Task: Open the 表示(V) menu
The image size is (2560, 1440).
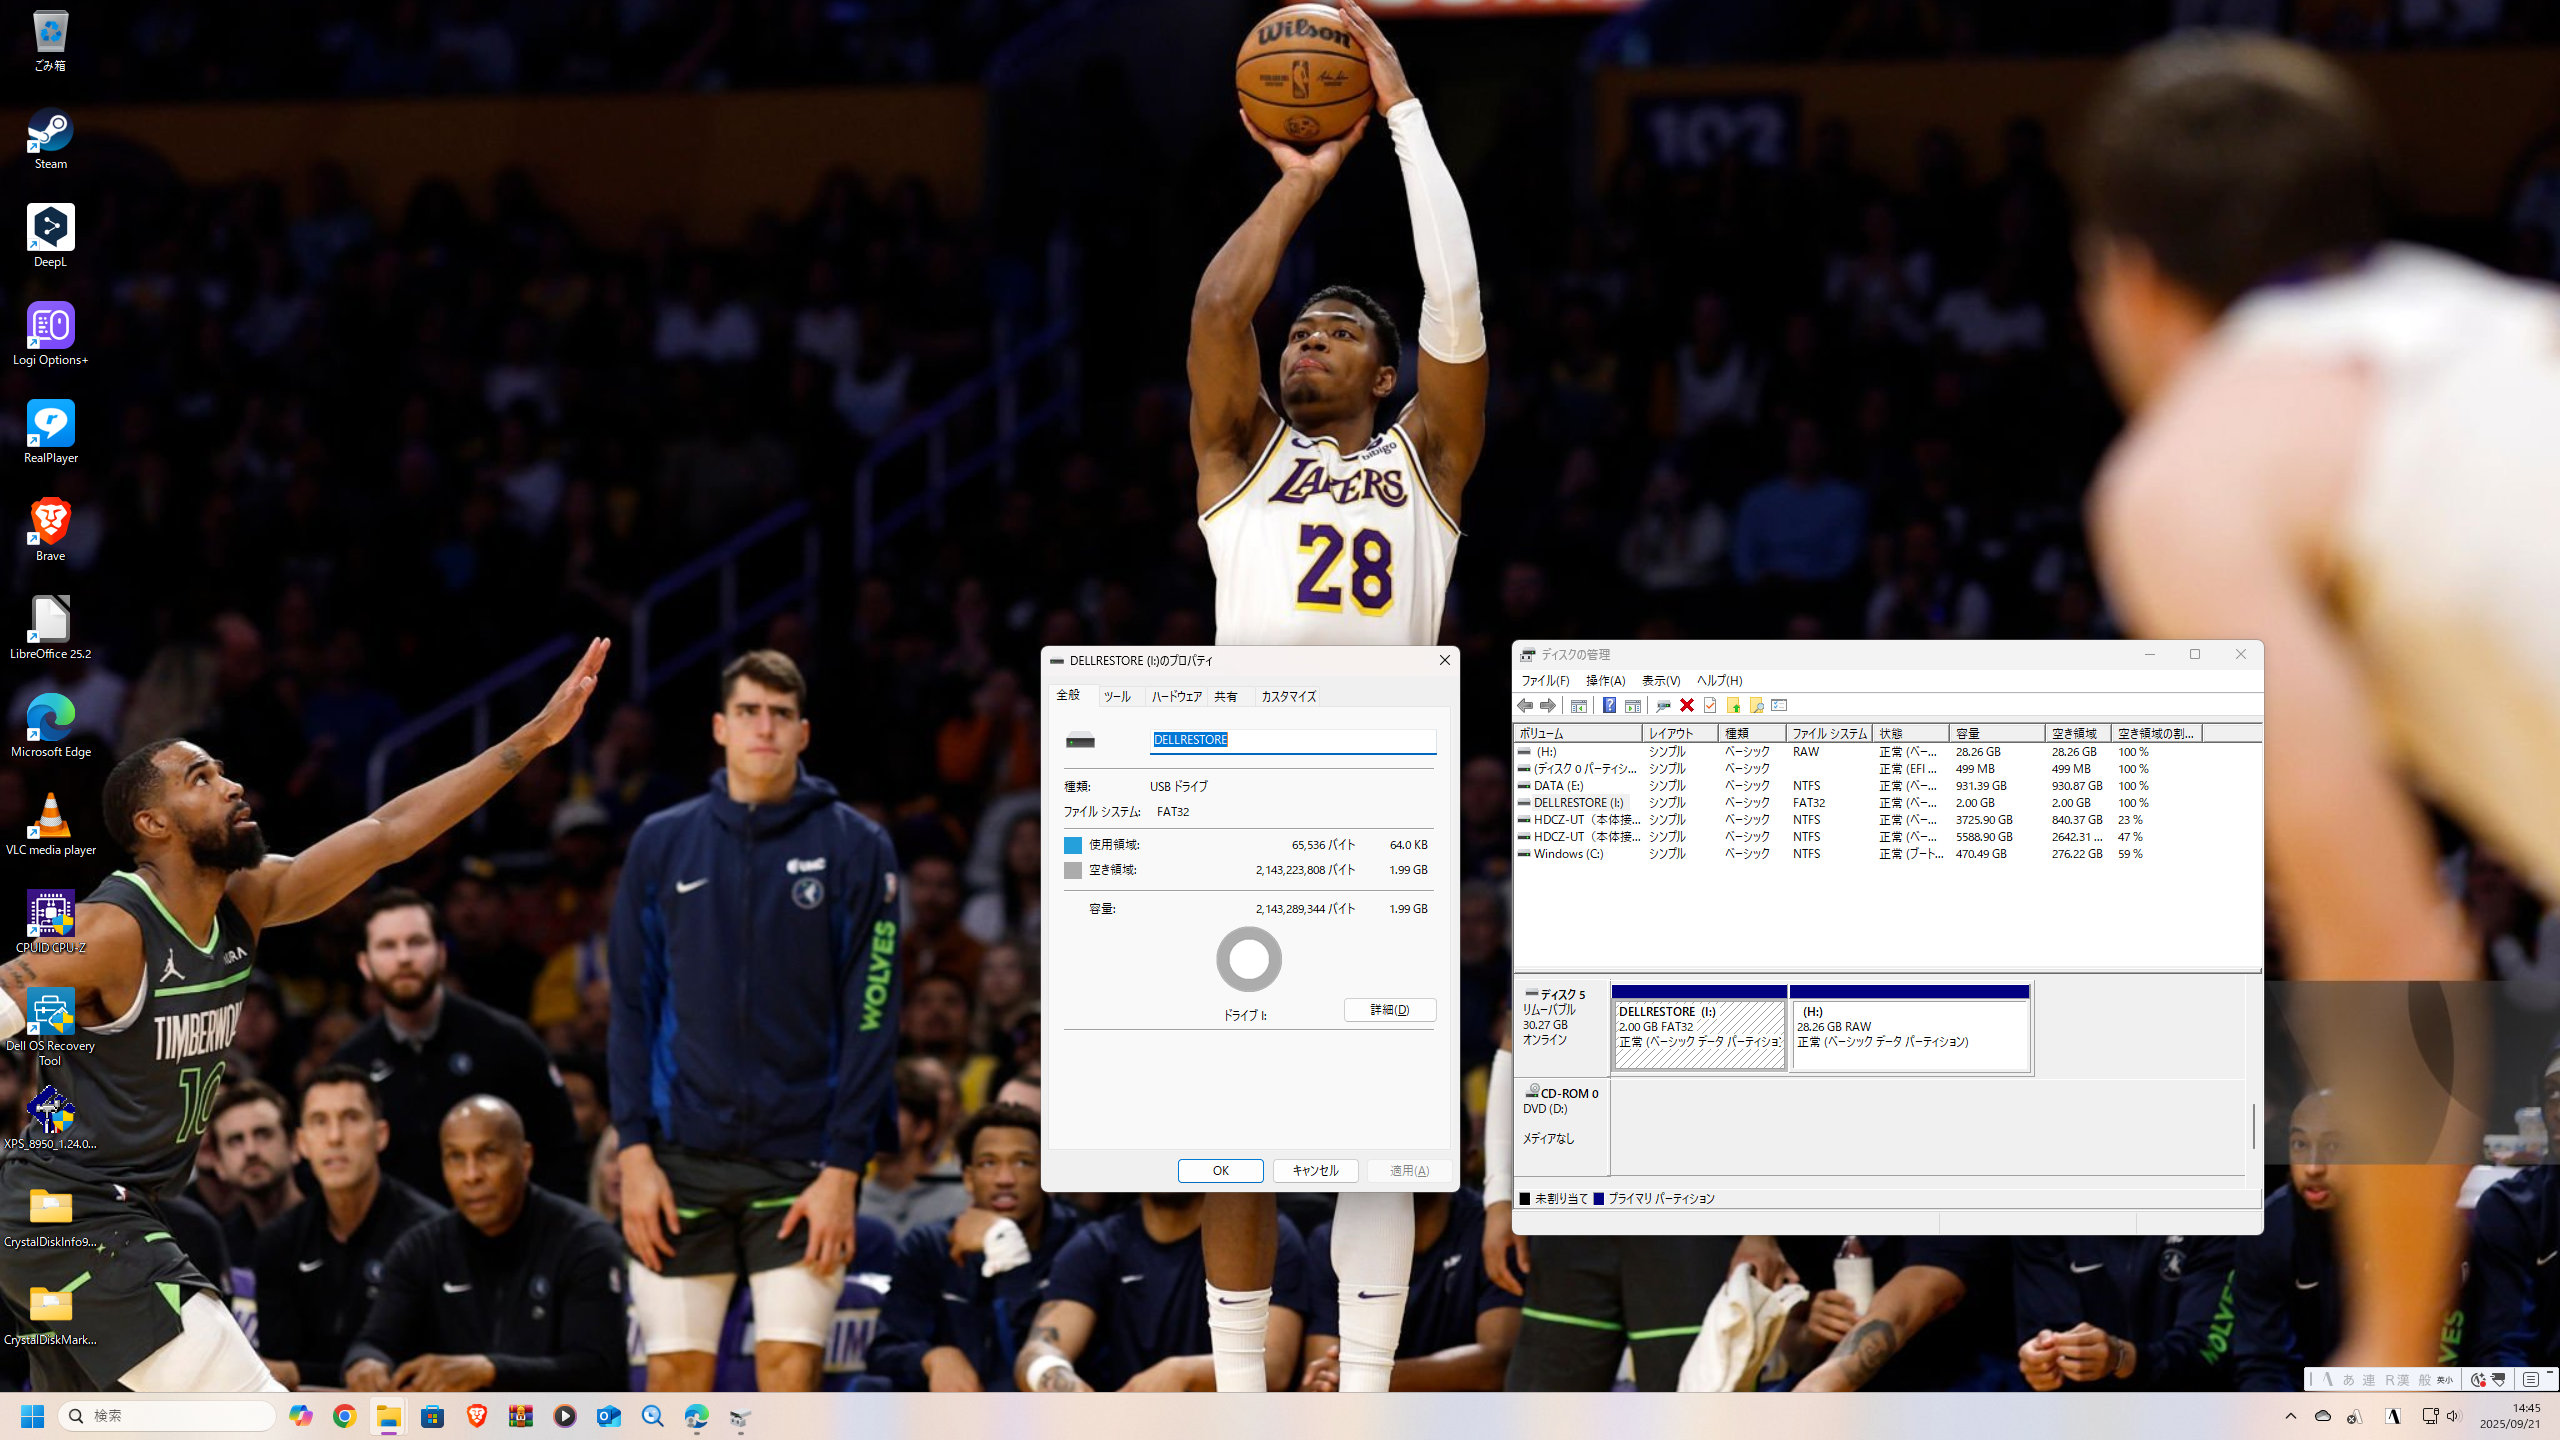Action: tap(1661, 680)
